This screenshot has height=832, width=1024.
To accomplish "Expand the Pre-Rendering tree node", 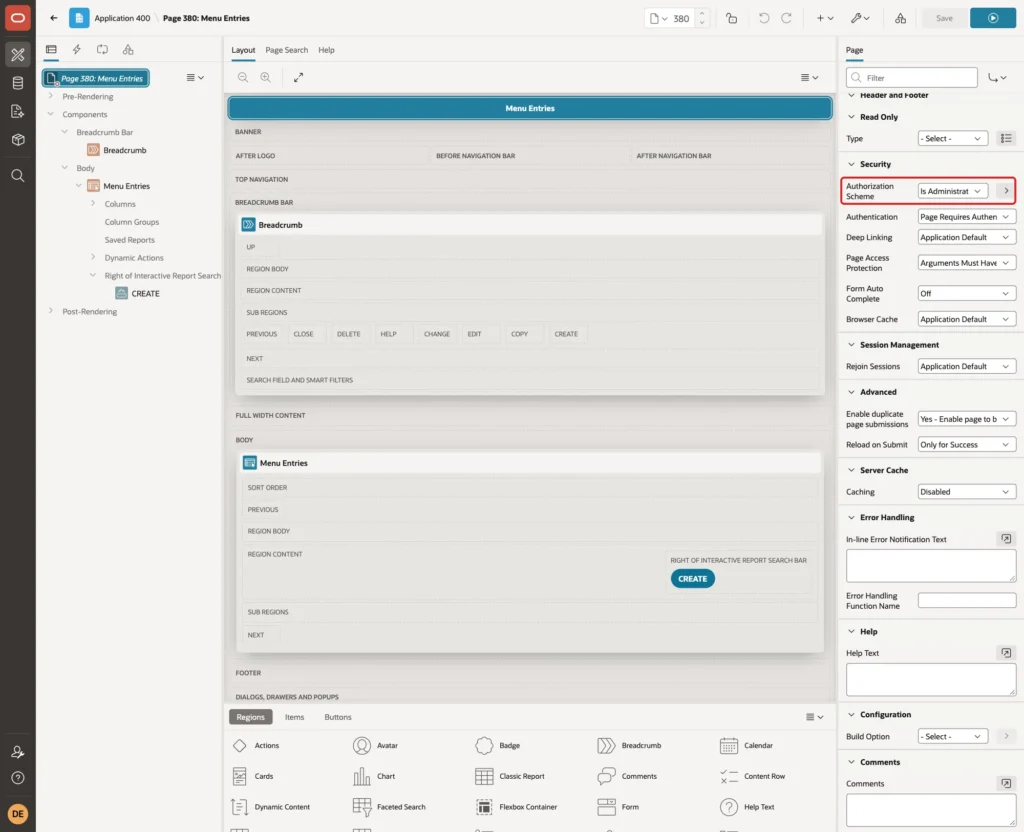I will click(x=50, y=96).
